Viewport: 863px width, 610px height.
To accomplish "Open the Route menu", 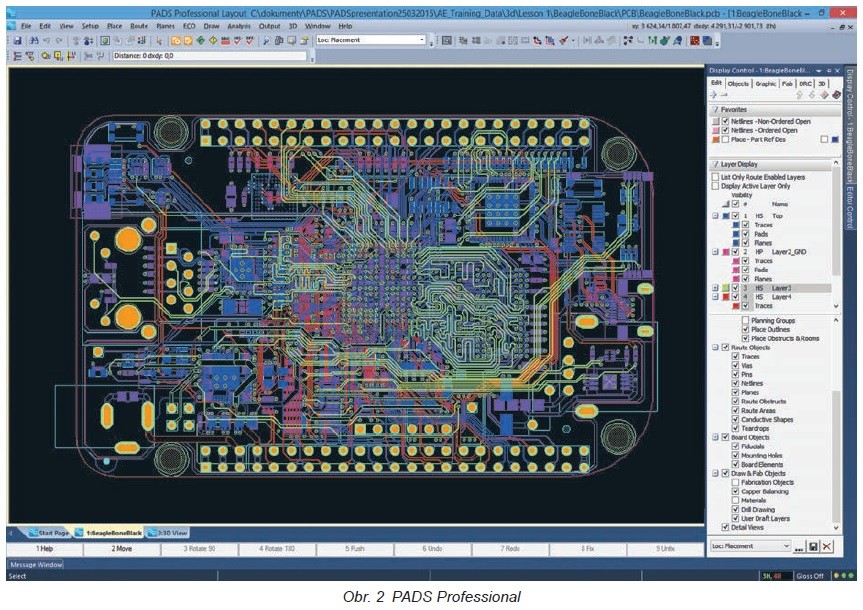I will click(x=138, y=23).
